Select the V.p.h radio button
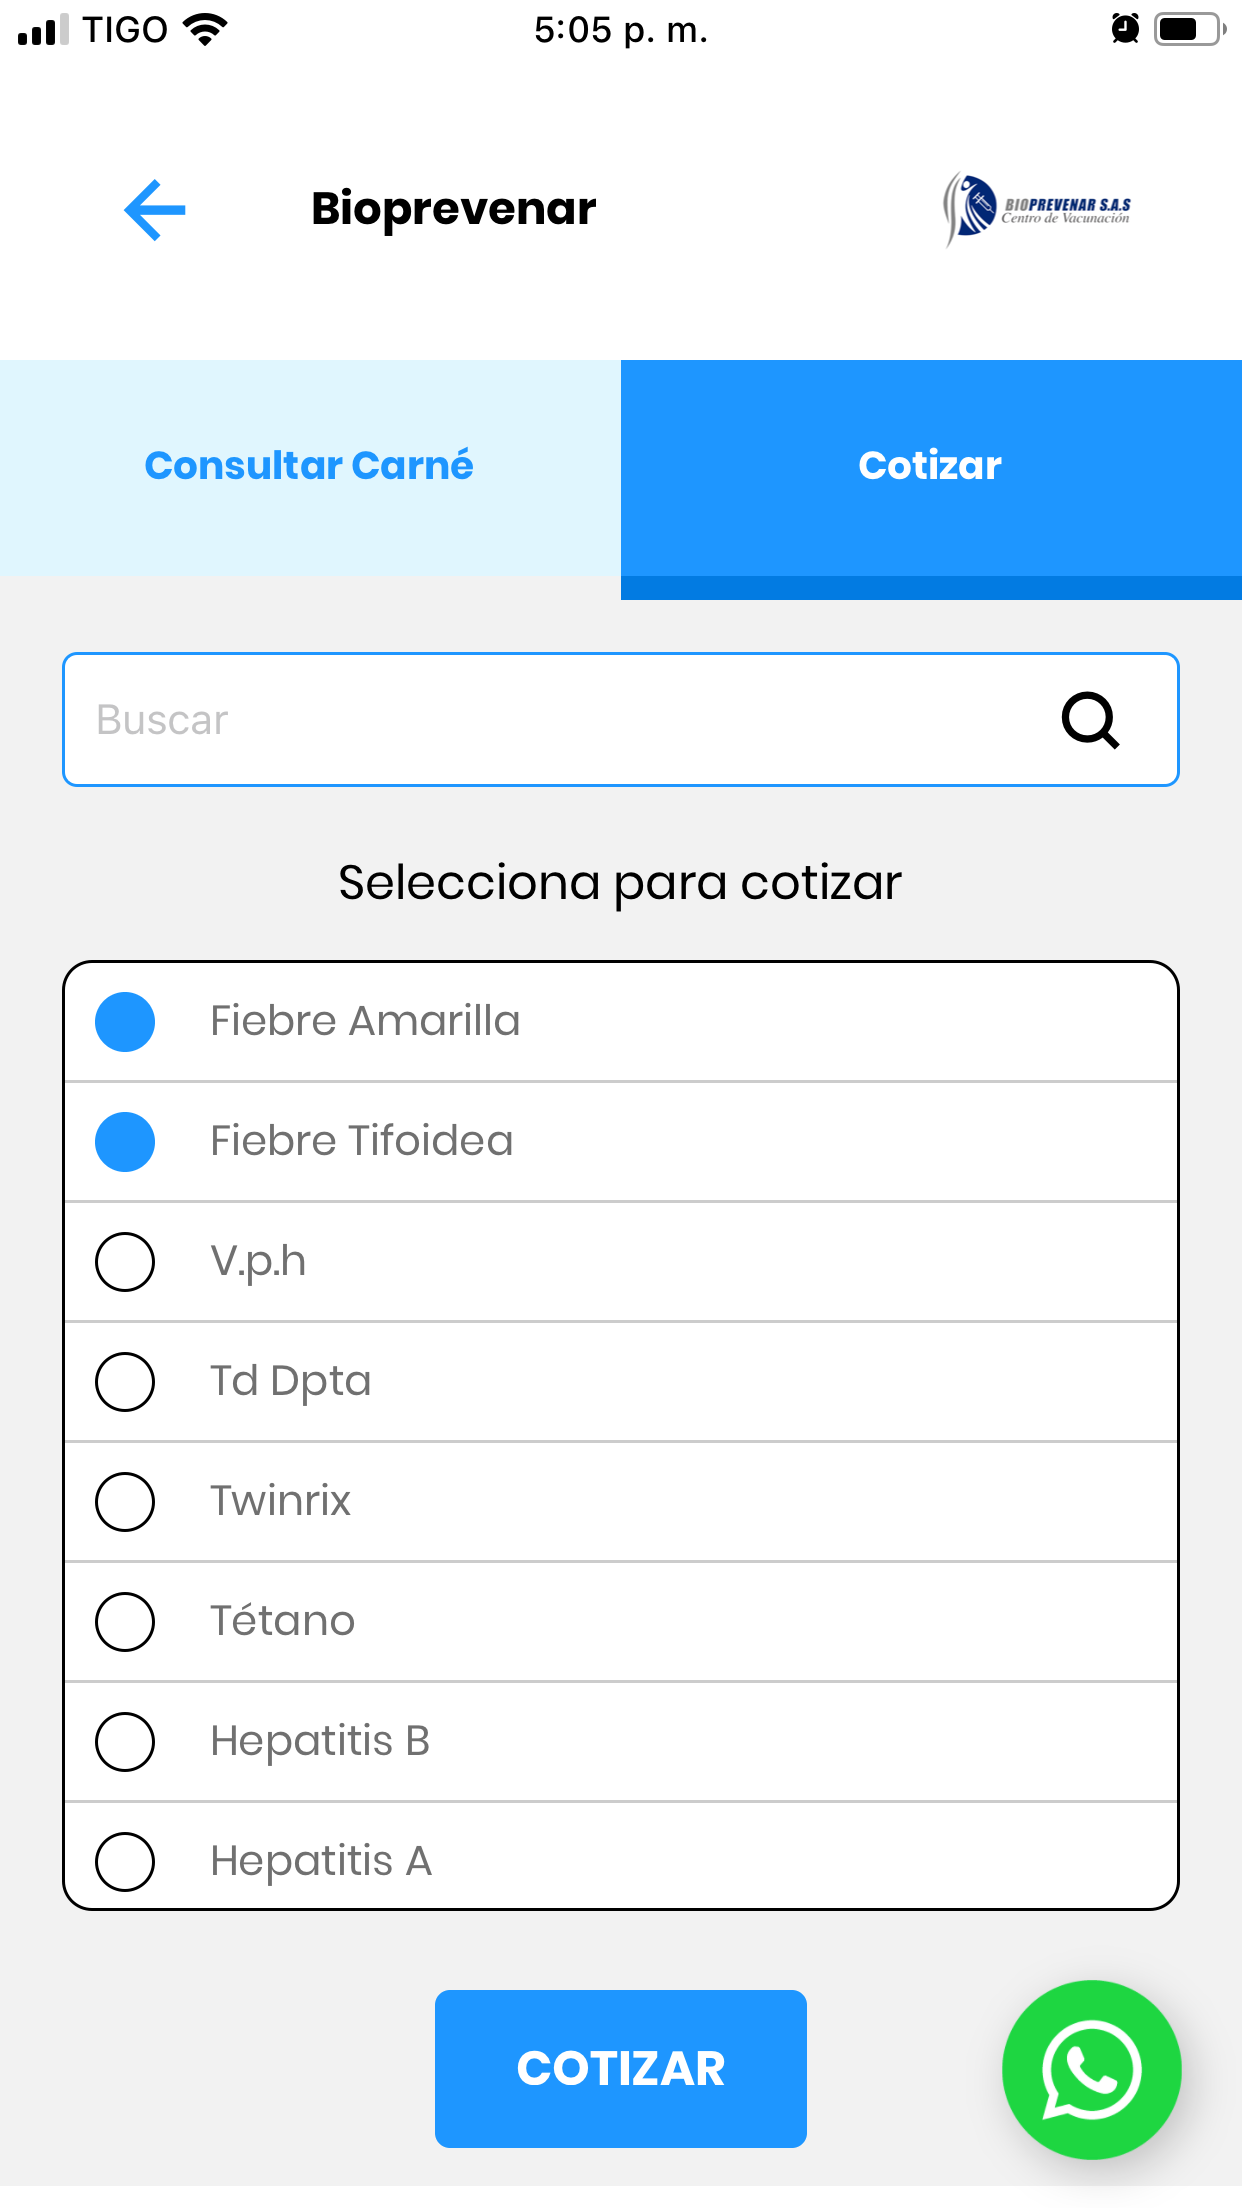Screen dimensions: 1242x2208 point(125,1262)
